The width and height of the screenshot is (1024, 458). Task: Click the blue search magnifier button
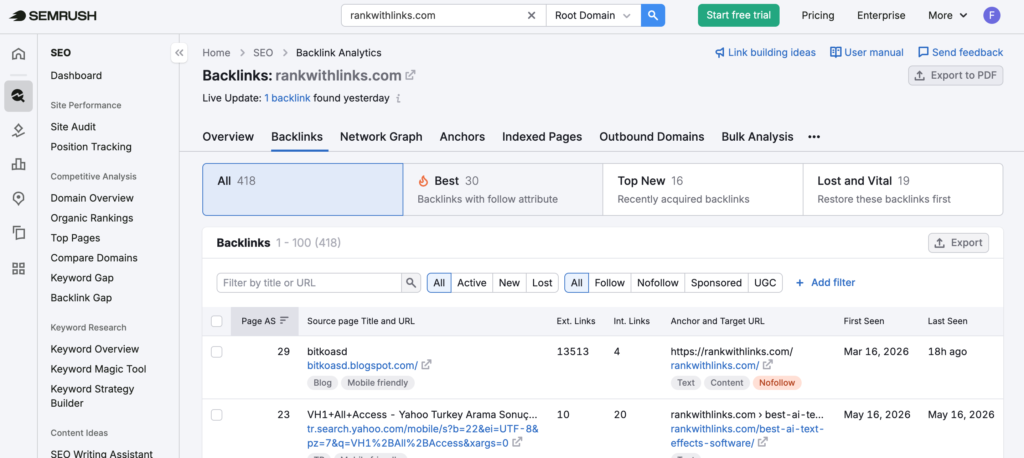(x=652, y=15)
